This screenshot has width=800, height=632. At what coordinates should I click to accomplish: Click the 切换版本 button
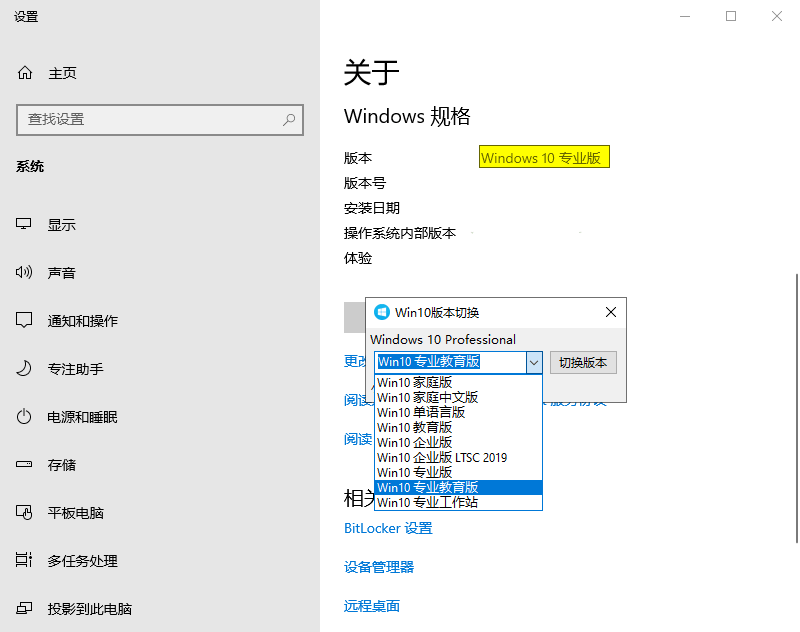(583, 362)
